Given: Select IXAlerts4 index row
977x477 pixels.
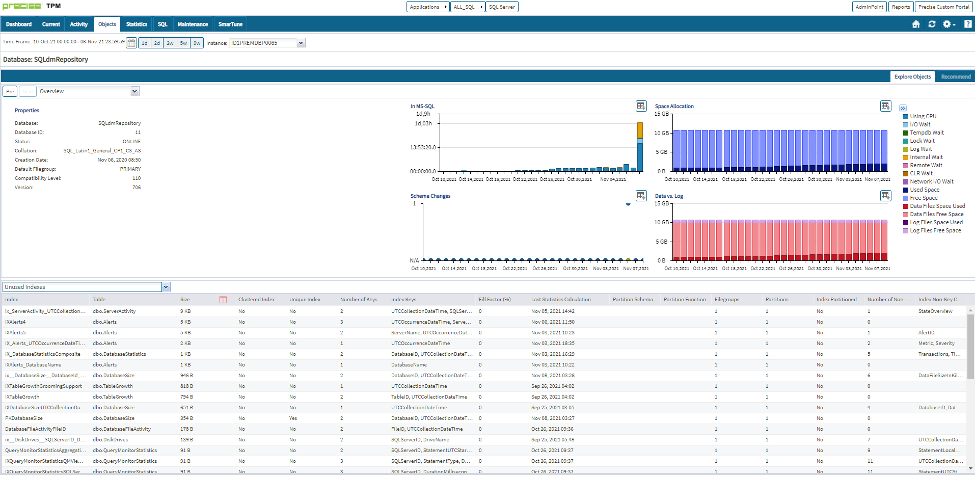Looking at the screenshot, I should (484, 321).
